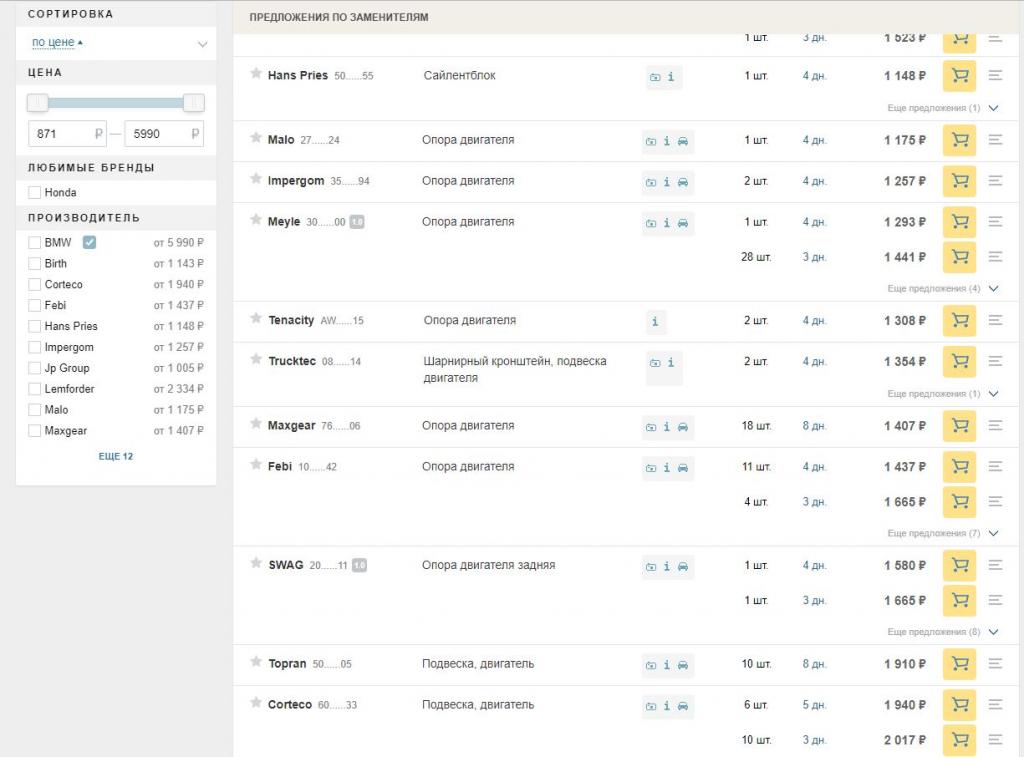
Task: Tick the Maxgear manufacturer filter checkbox
Action: click(35, 430)
